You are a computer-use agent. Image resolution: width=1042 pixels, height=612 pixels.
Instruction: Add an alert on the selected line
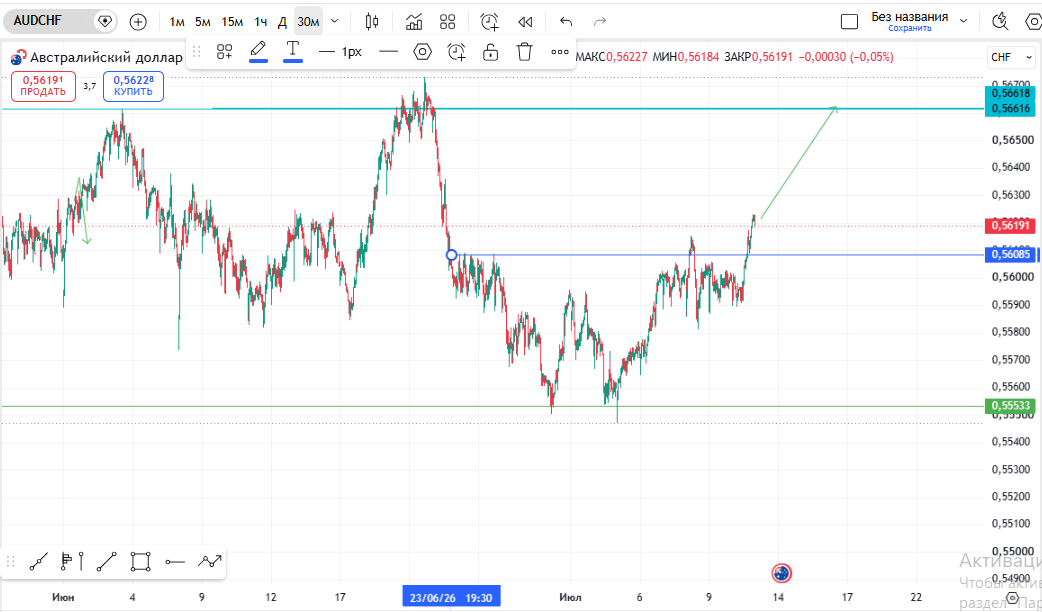(x=457, y=51)
